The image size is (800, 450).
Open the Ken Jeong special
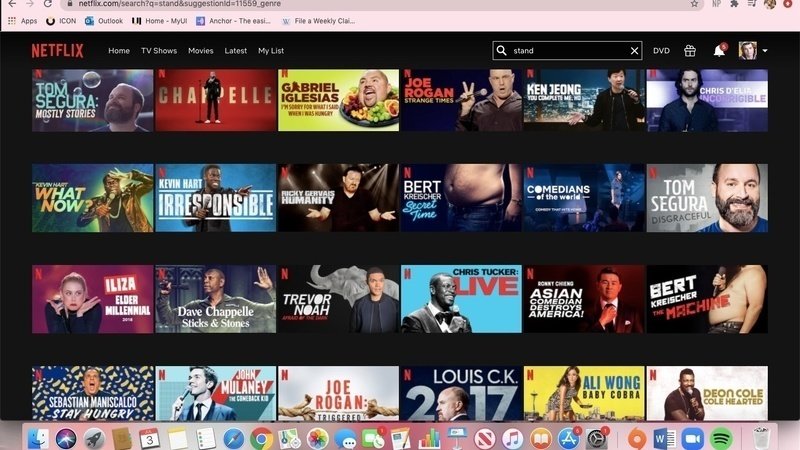pyautogui.click(x=584, y=101)
